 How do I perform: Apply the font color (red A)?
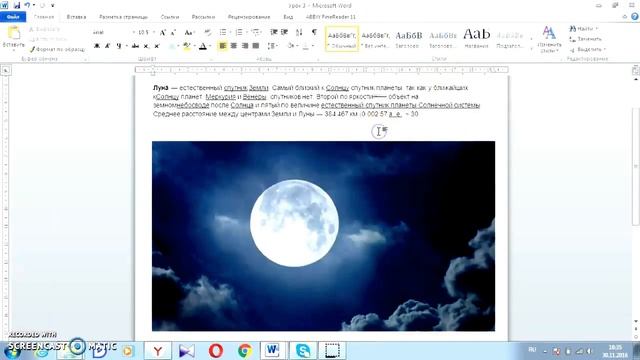tap(203, 46)
